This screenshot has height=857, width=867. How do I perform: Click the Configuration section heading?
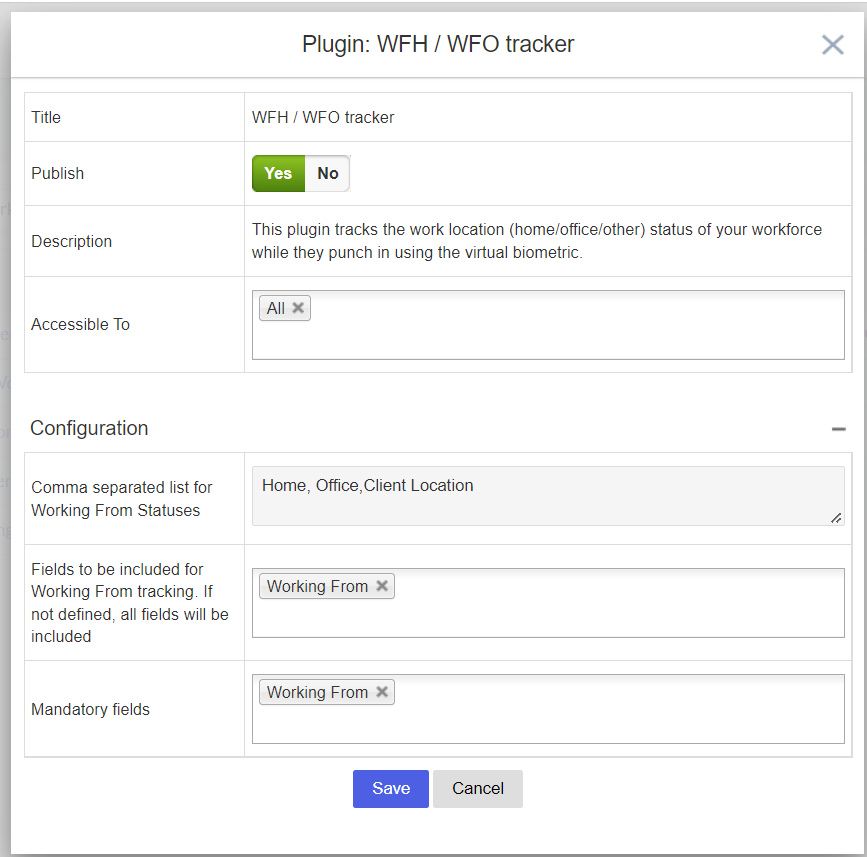(x=89, y=428)
